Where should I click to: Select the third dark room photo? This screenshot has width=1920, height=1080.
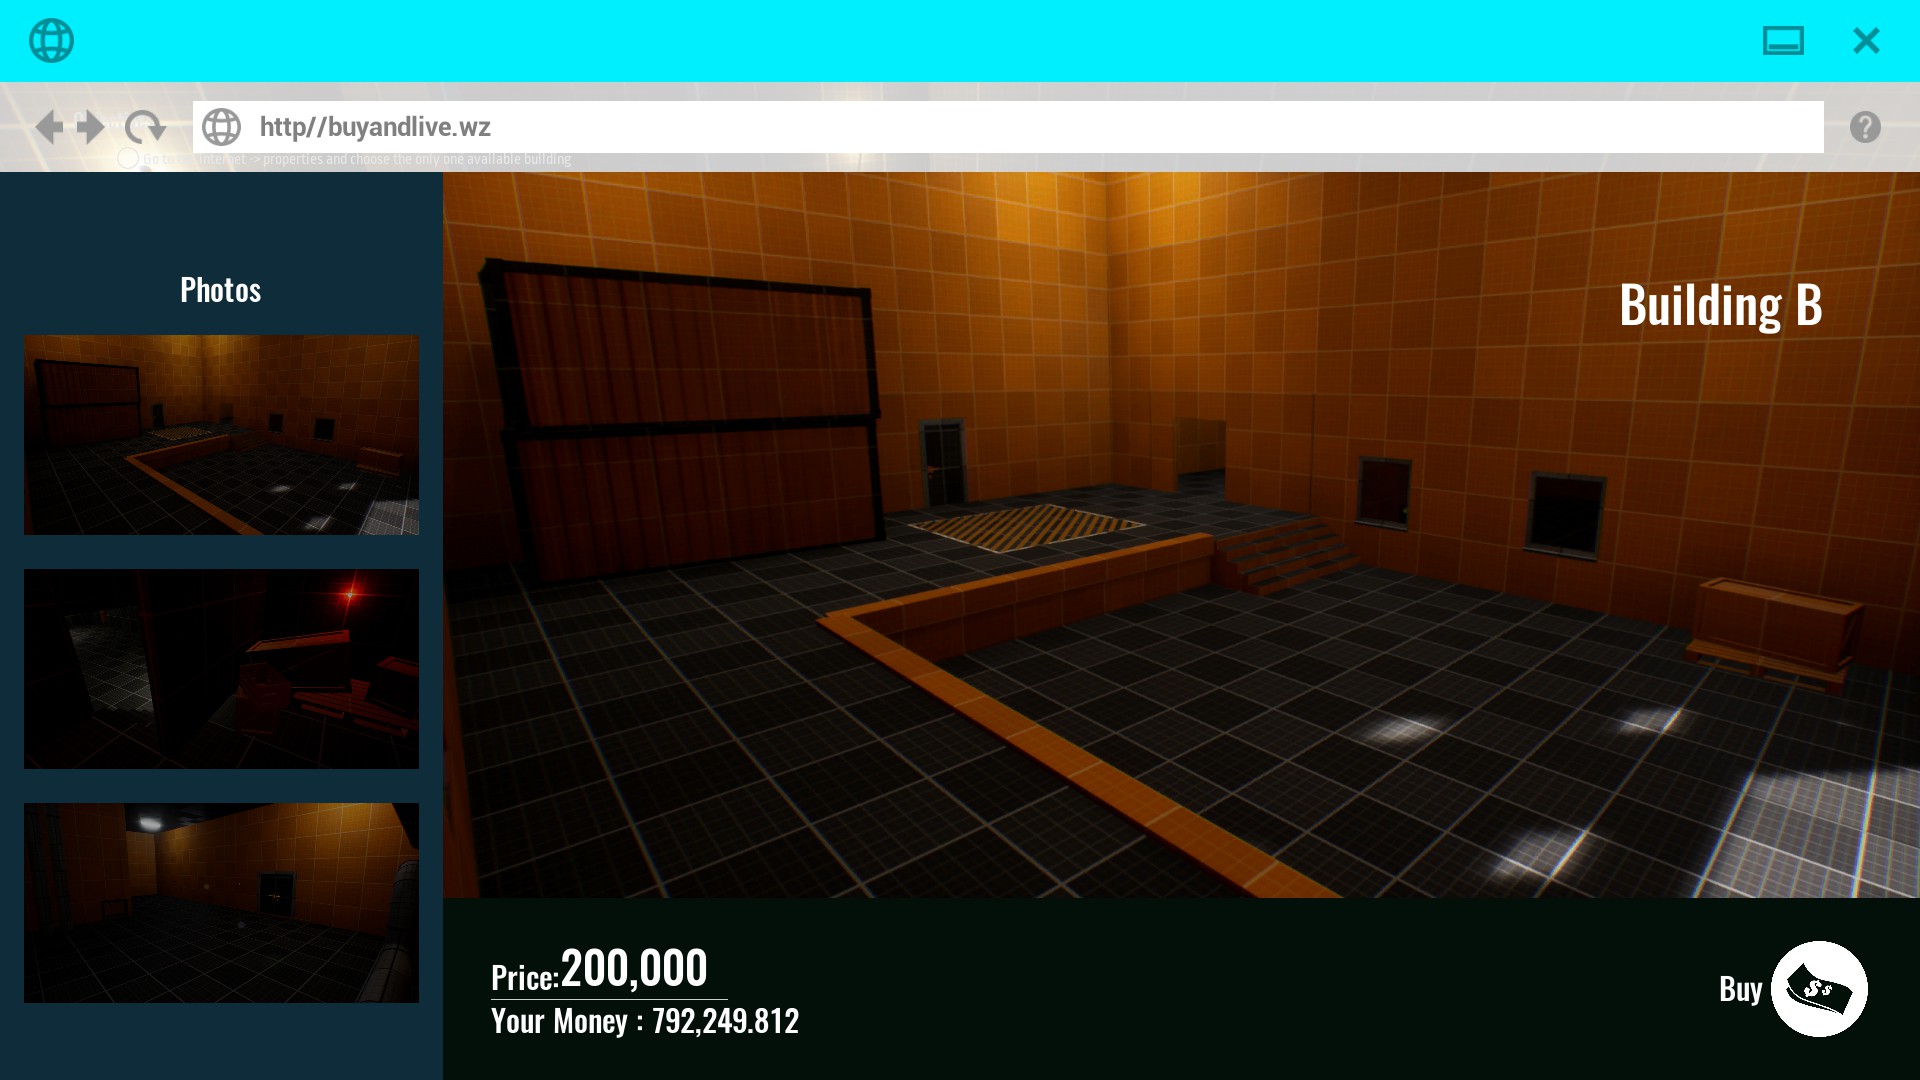[221, 903]
